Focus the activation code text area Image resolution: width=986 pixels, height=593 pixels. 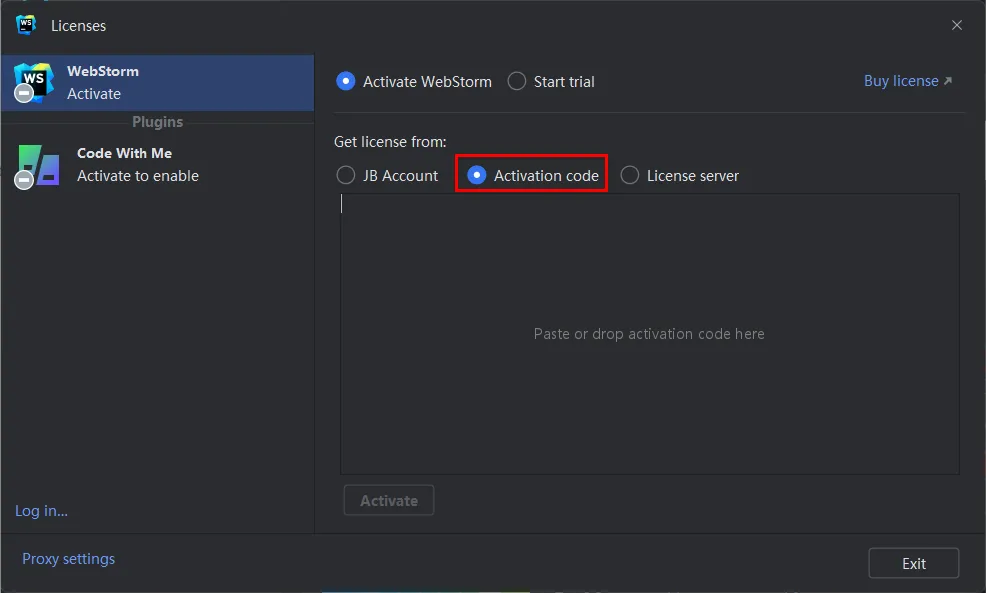click(649, 334)
